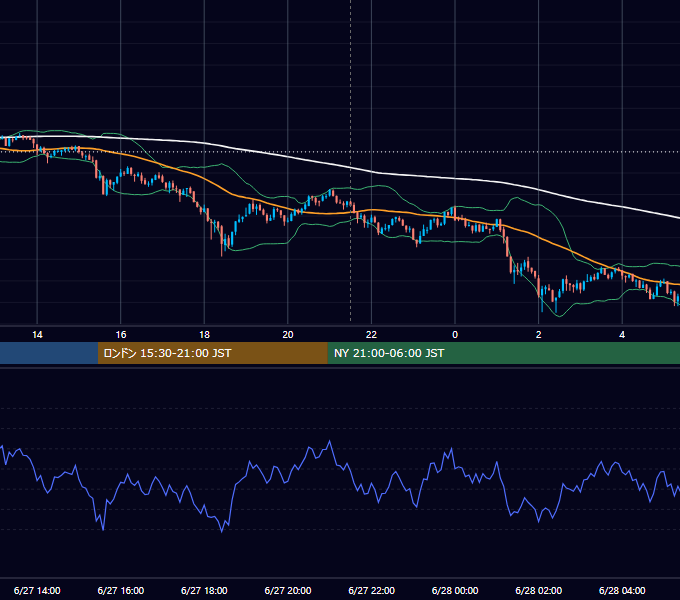The image size is (680, 600).
Task: Click the '4' hour label on the price chart axis
Action: [x=622, y=335]
